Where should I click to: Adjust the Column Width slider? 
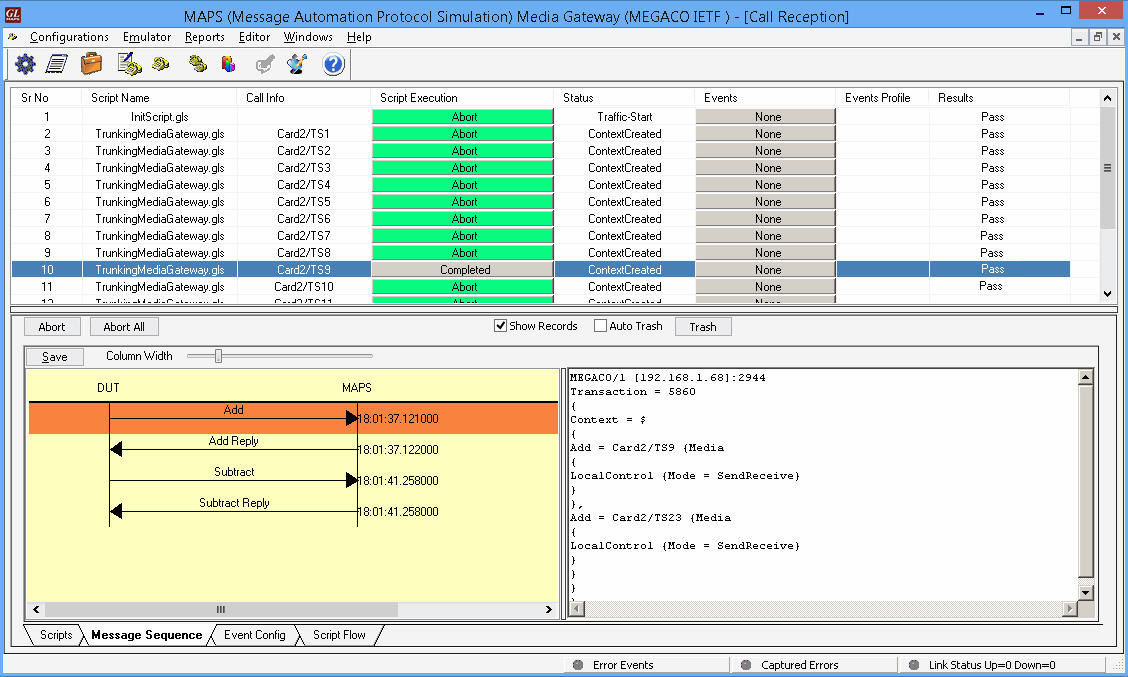[x=218, y=355]
